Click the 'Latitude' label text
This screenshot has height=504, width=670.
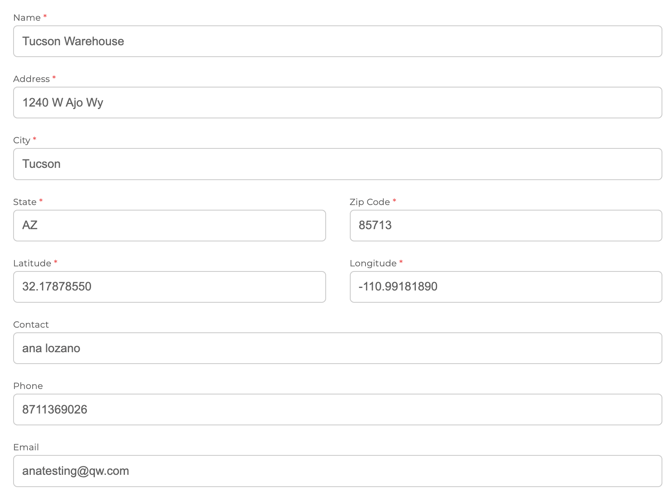pos(32,263)
